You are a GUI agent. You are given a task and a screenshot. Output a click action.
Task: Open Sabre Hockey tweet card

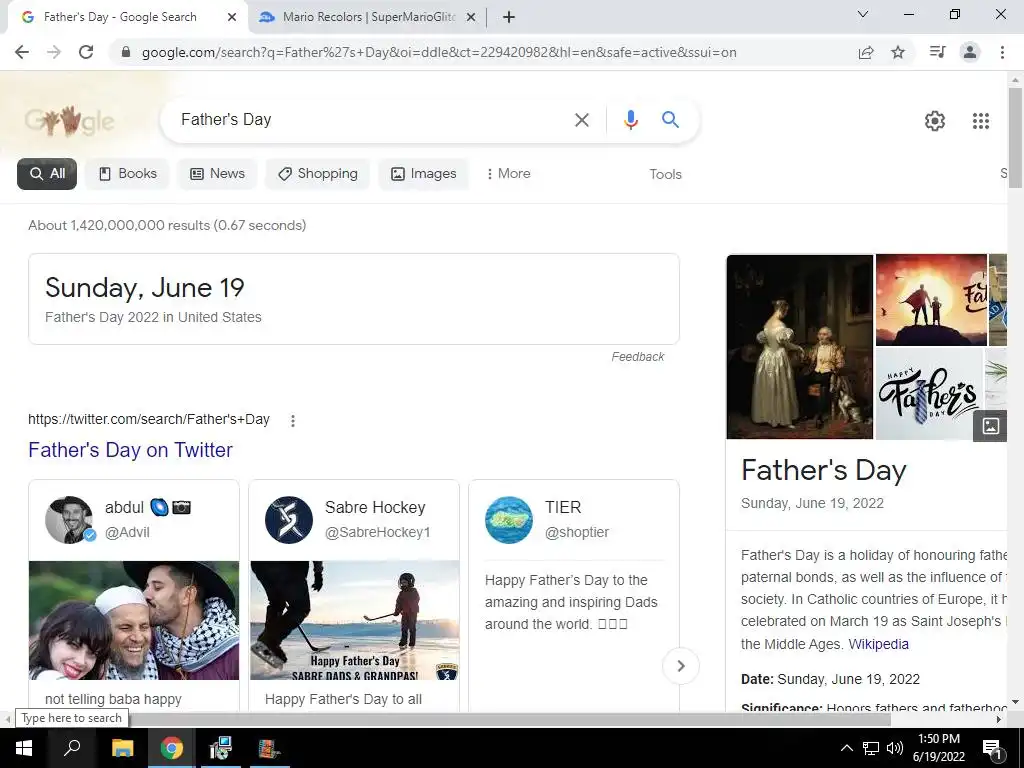(354, 596)
